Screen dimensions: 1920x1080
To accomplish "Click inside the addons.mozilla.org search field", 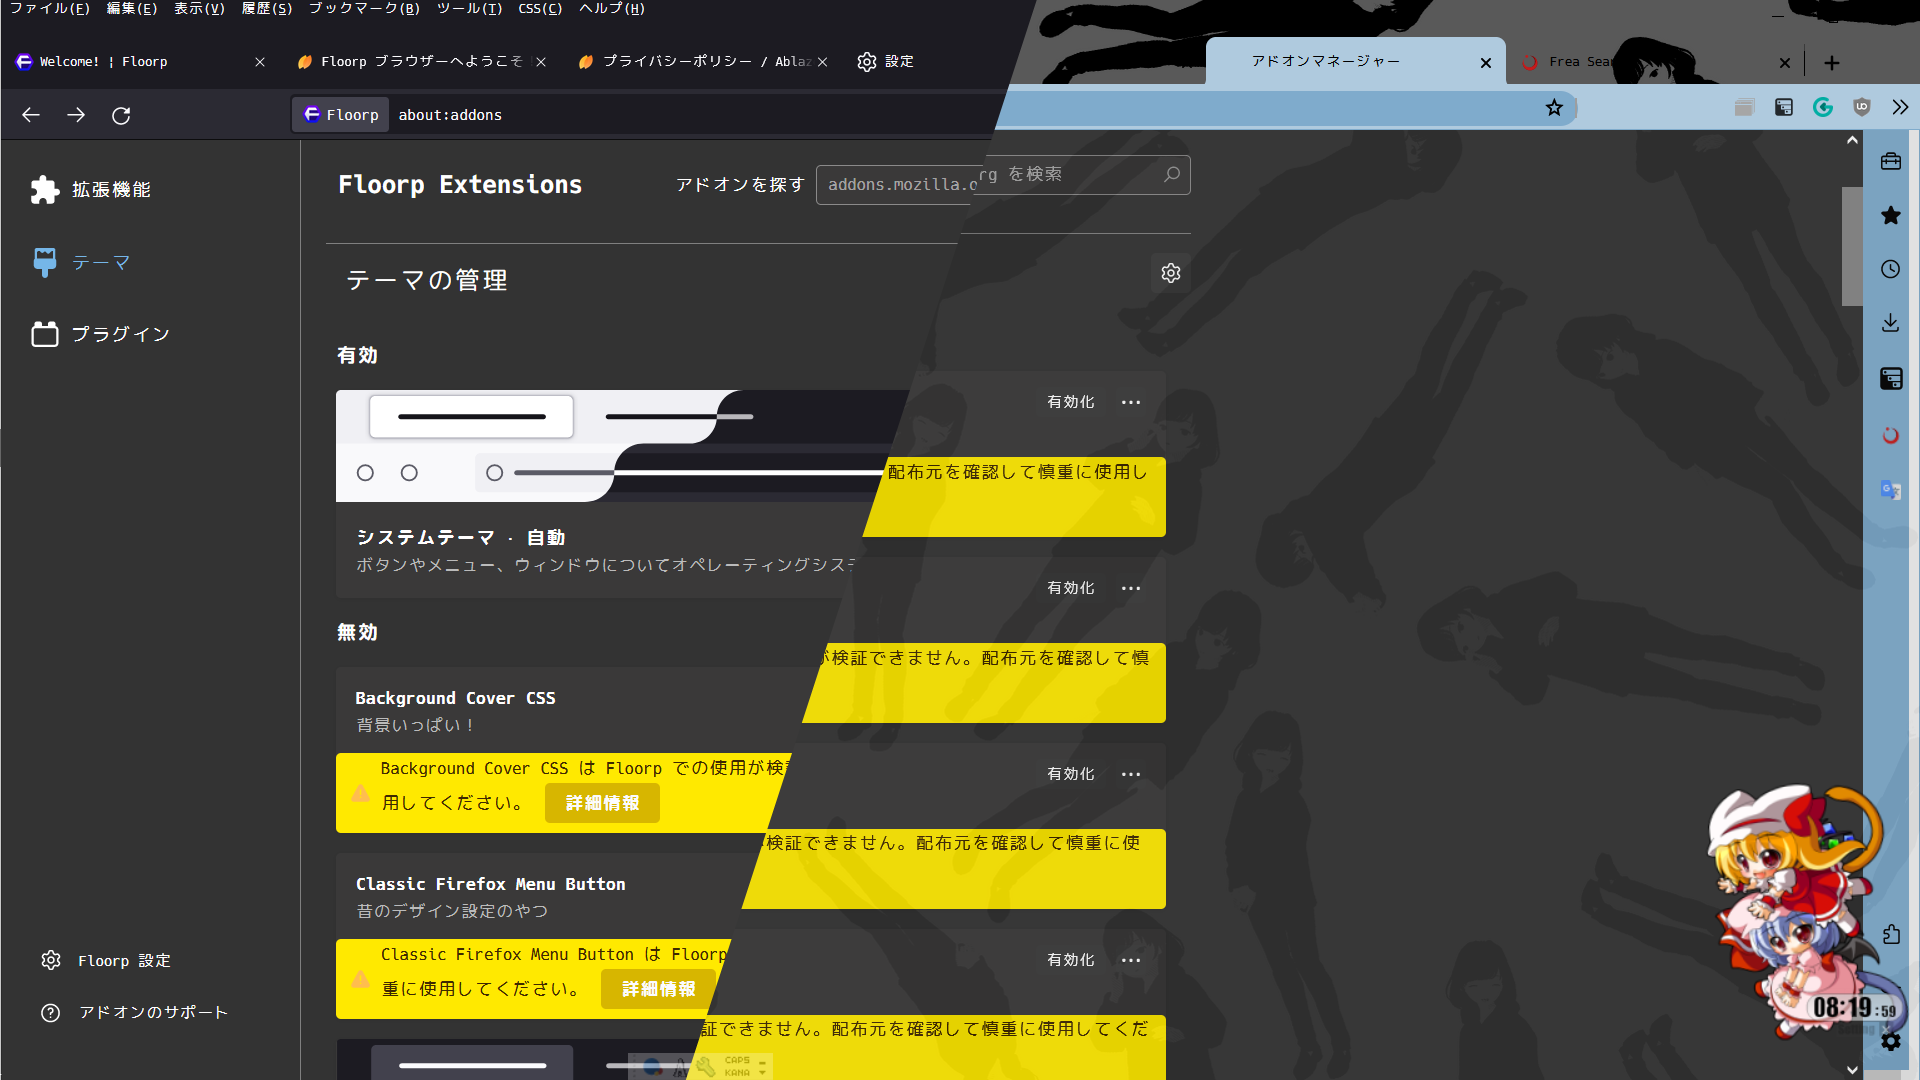I will pos(1000,175).
